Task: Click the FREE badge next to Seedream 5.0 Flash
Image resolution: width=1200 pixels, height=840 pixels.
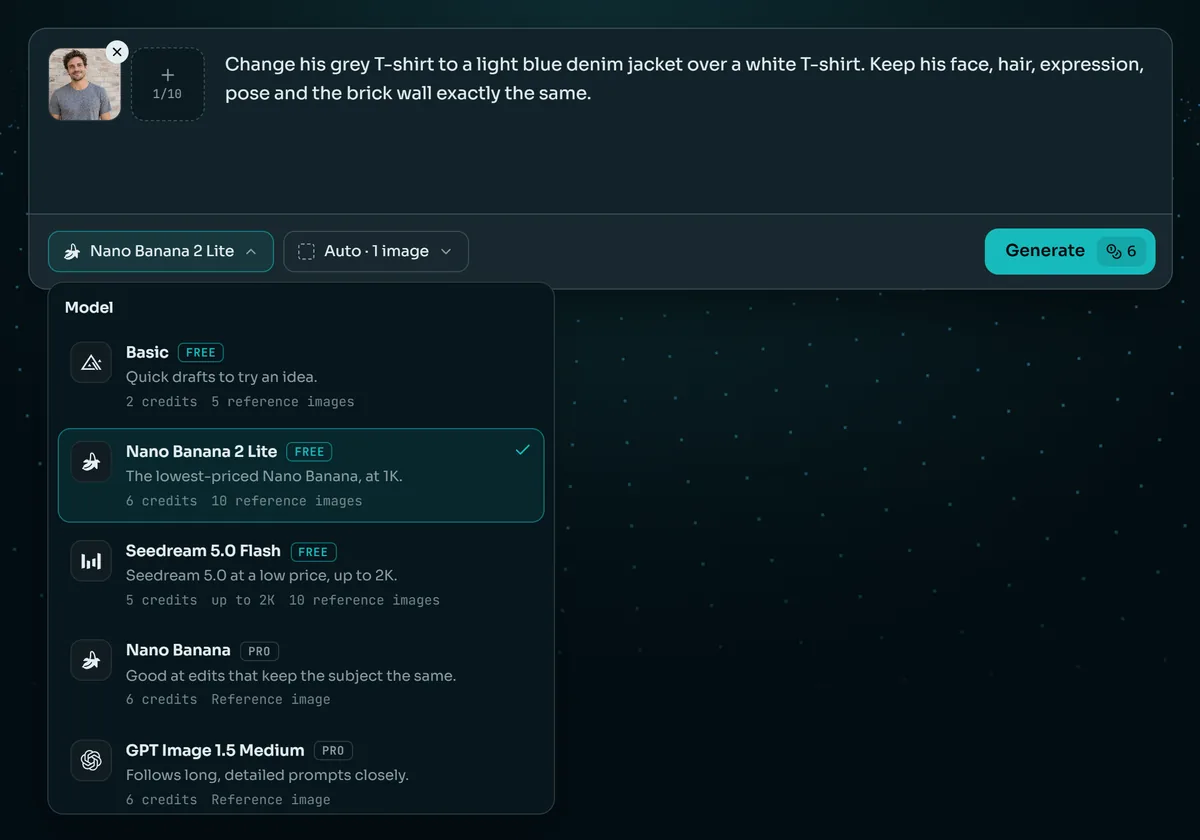Action: click(x=313, y=552)
